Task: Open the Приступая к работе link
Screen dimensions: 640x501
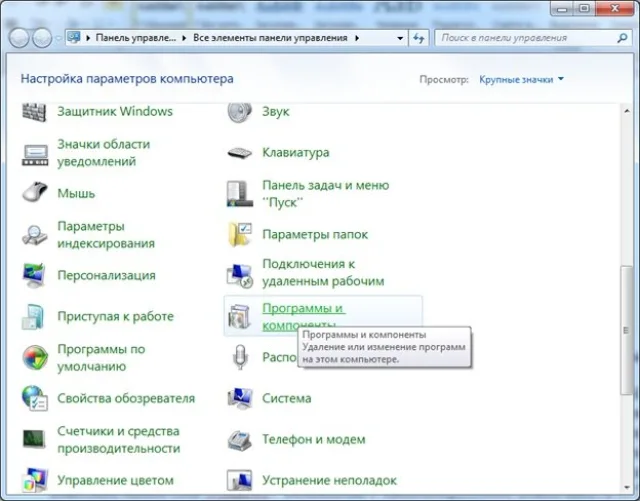Action: 116,316
